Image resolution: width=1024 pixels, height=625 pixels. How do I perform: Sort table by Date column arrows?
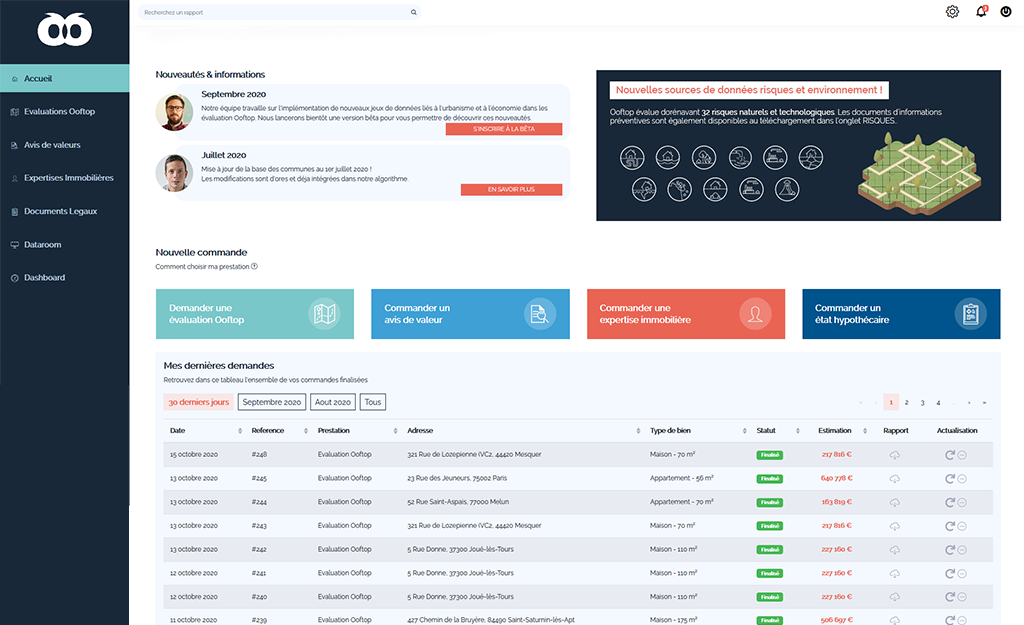pyautogui.click(x=240, y=431)
